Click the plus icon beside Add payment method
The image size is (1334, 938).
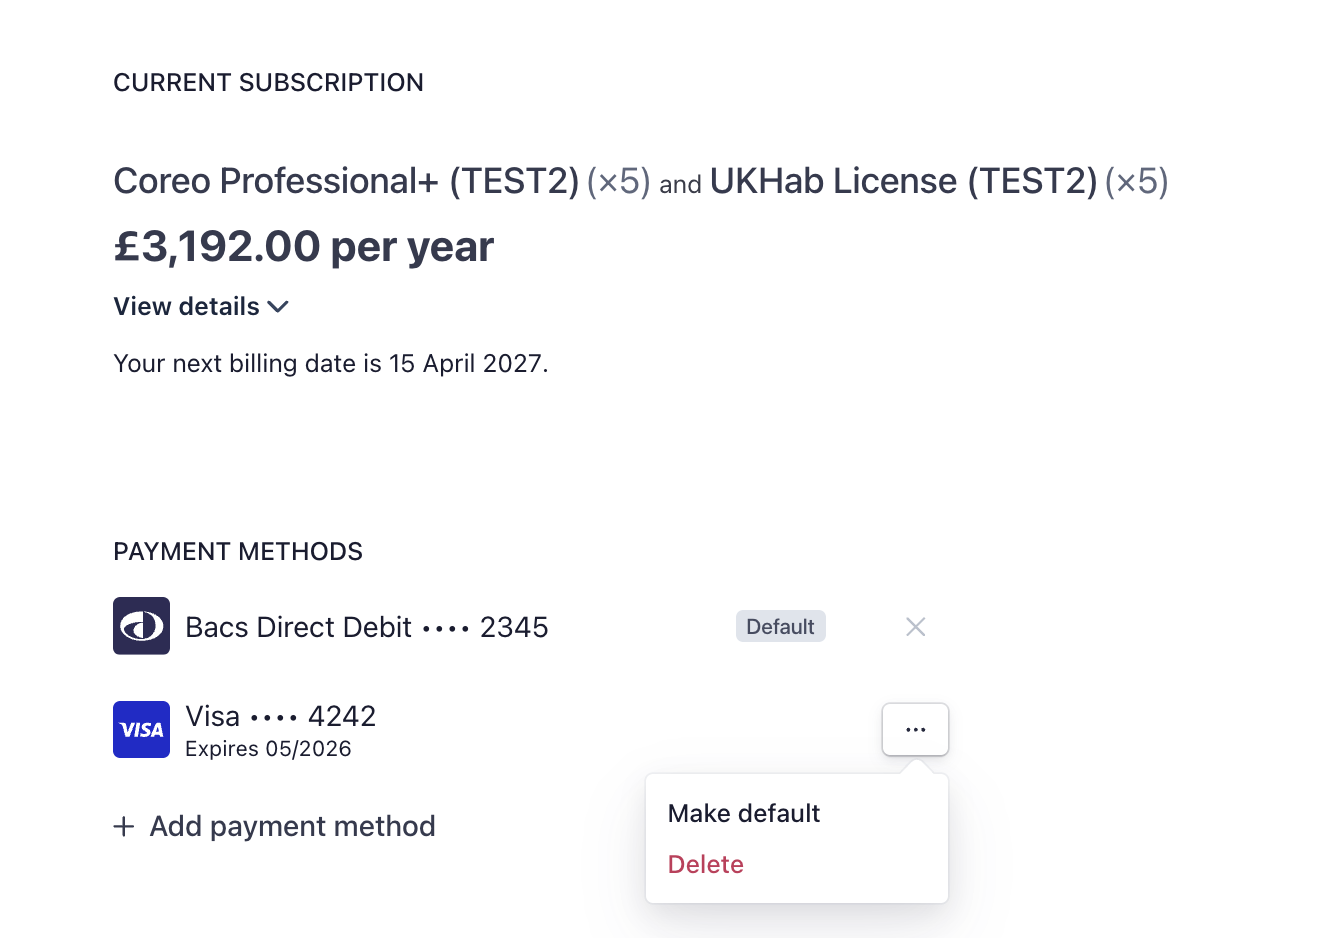click(124, 827)
